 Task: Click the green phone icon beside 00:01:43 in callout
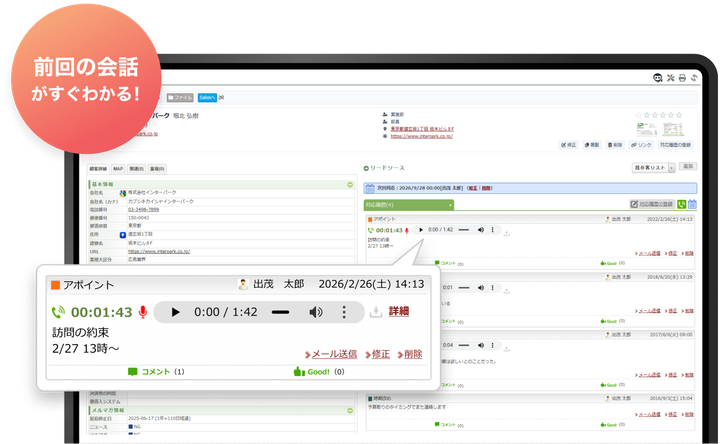point(58,312)
